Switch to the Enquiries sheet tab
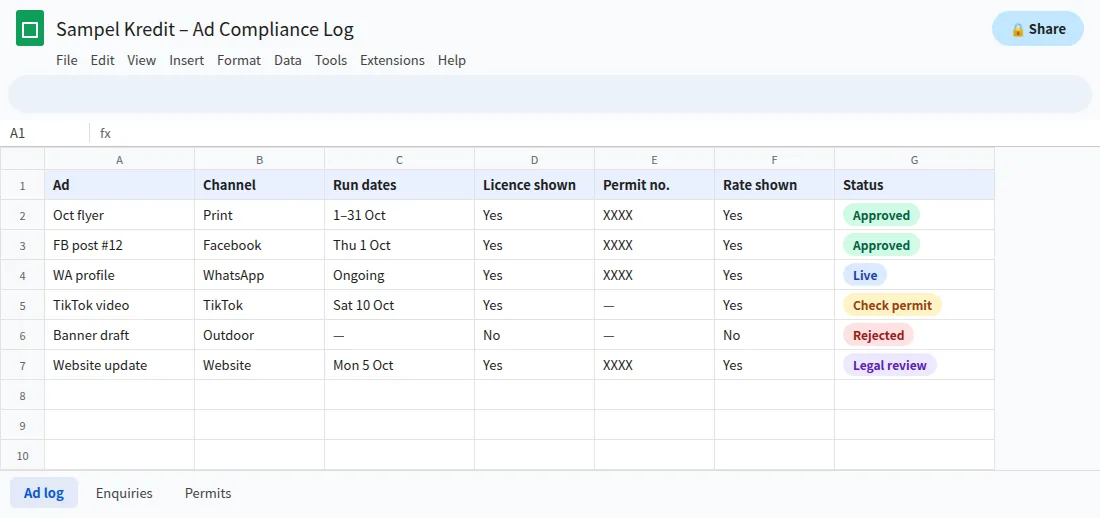Screen dimensions: 1100x518 [124, 493]
